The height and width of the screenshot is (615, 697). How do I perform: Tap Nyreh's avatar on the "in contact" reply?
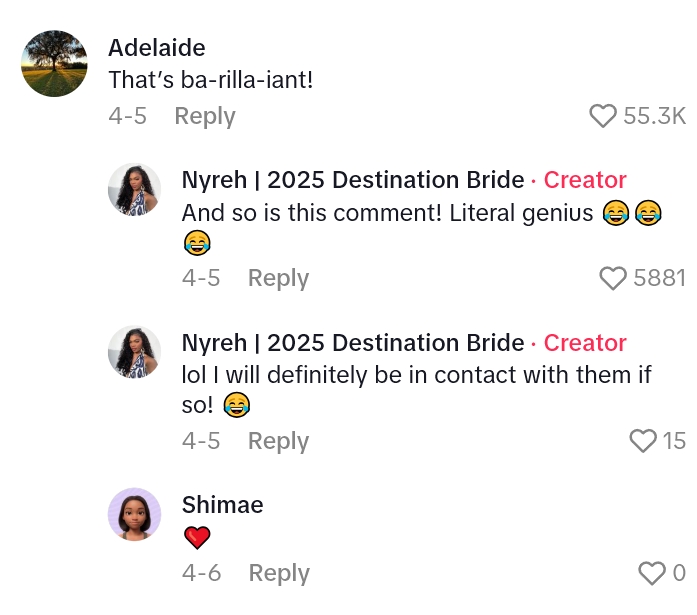tap(134, 352)
